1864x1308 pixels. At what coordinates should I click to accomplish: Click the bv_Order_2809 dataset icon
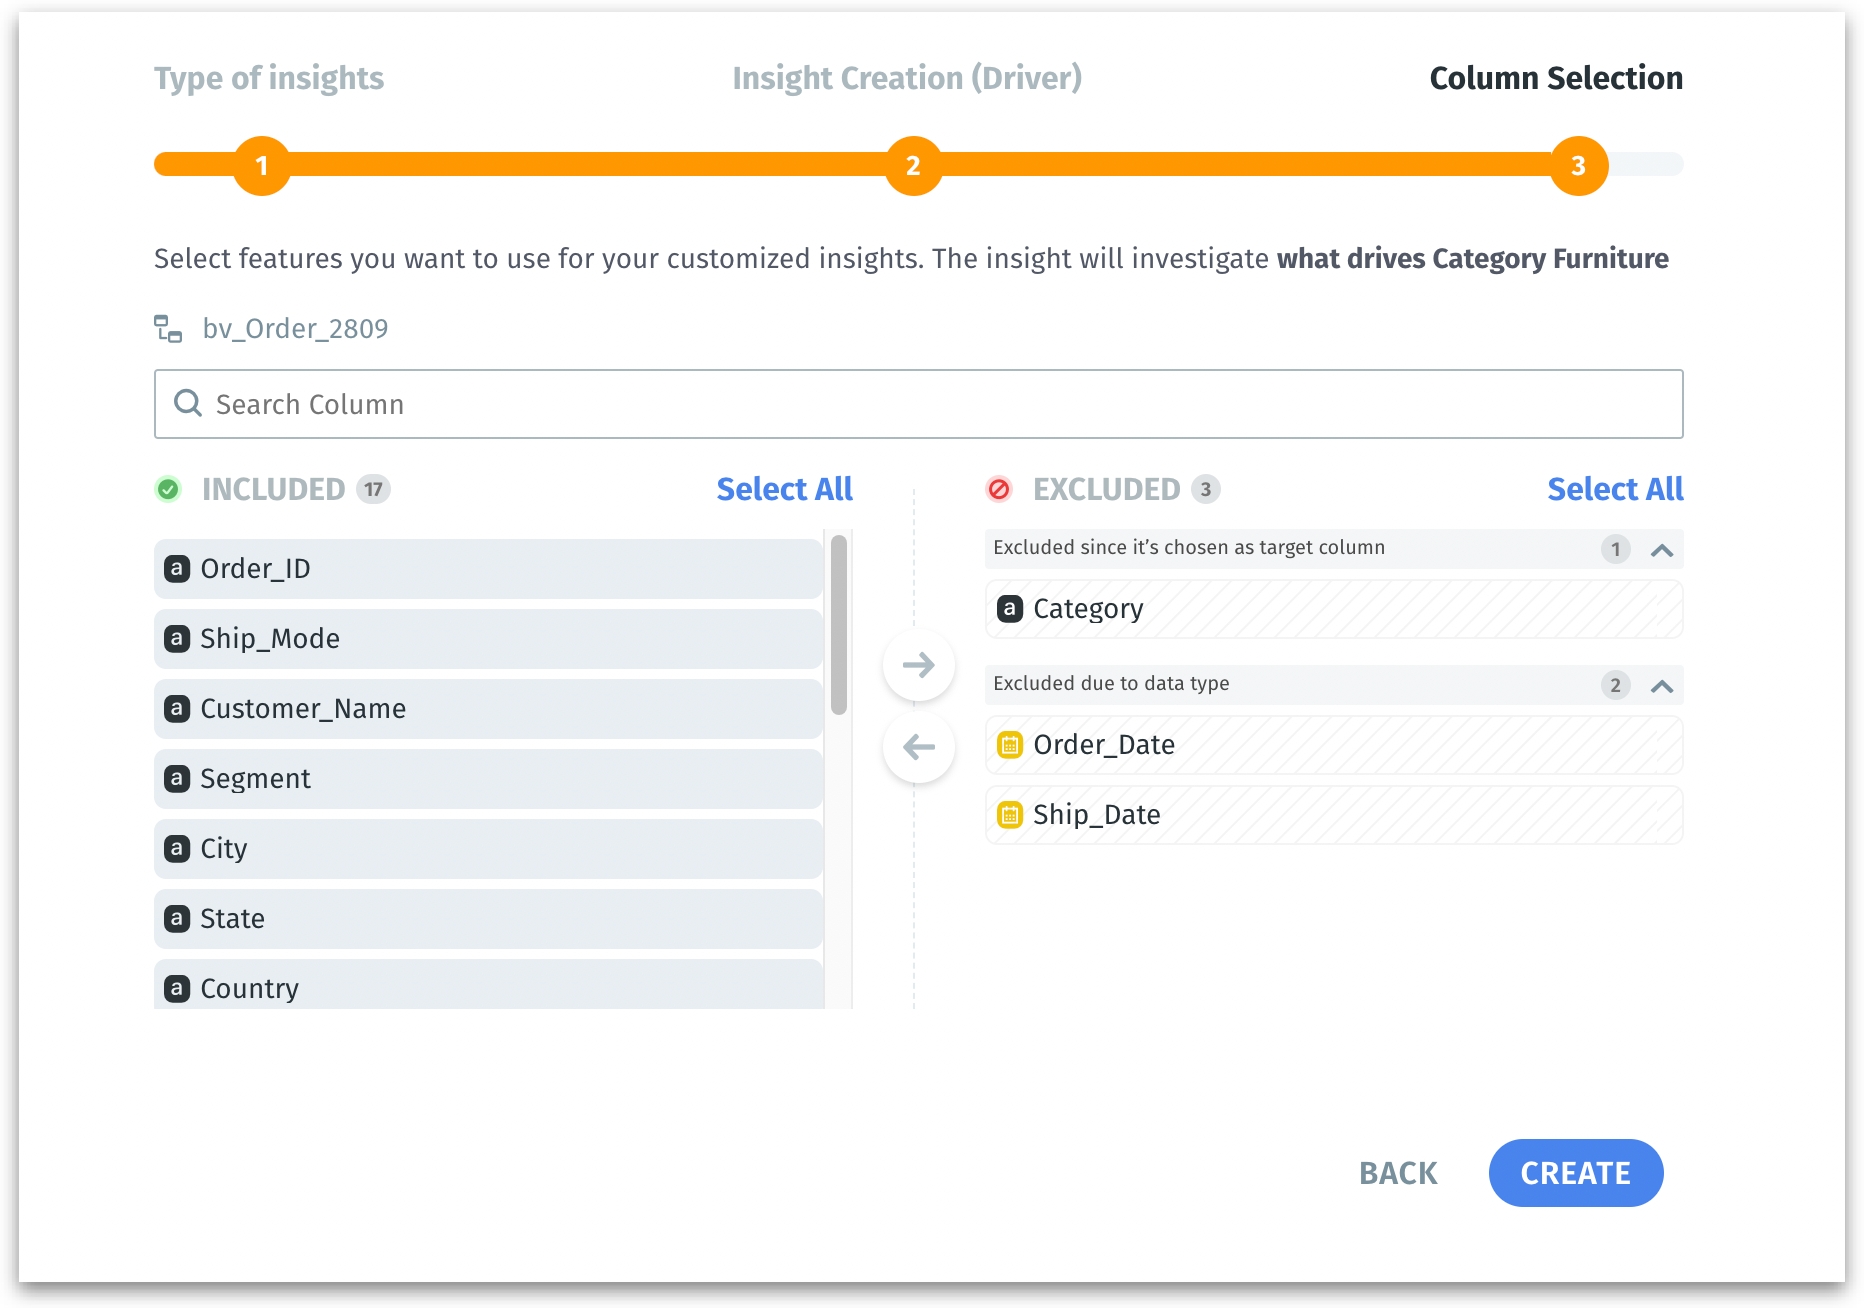click(168, 329)
